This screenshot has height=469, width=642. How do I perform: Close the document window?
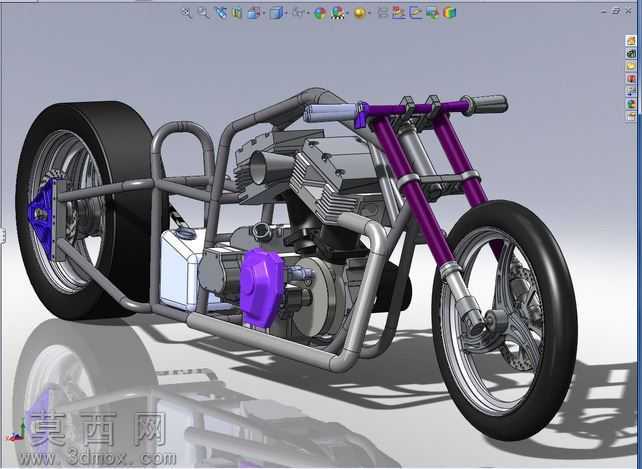point(628,11)
